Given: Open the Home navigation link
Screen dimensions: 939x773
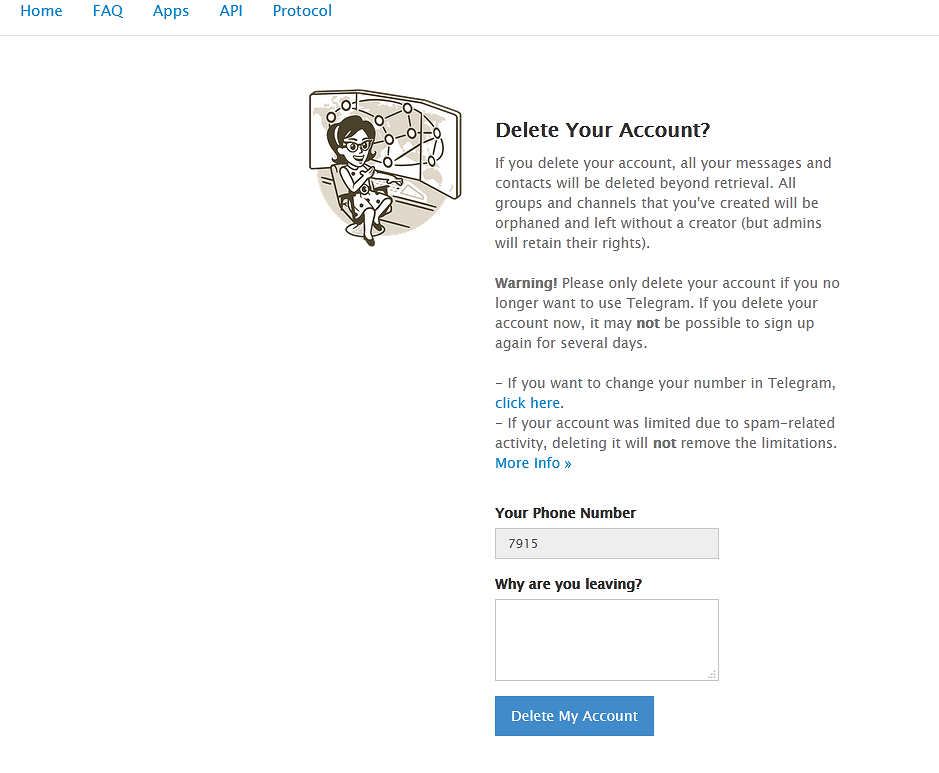Looking at the screenshot, I should pos(41,11).
